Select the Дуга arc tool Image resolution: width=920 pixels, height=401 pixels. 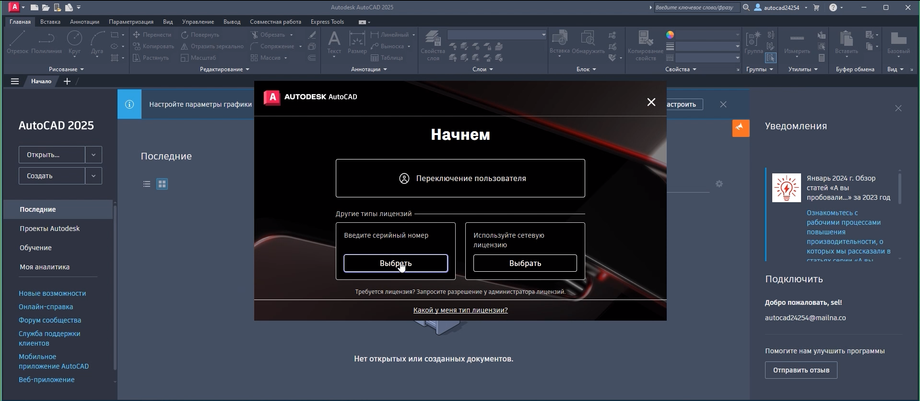click(x=97, y=43)
